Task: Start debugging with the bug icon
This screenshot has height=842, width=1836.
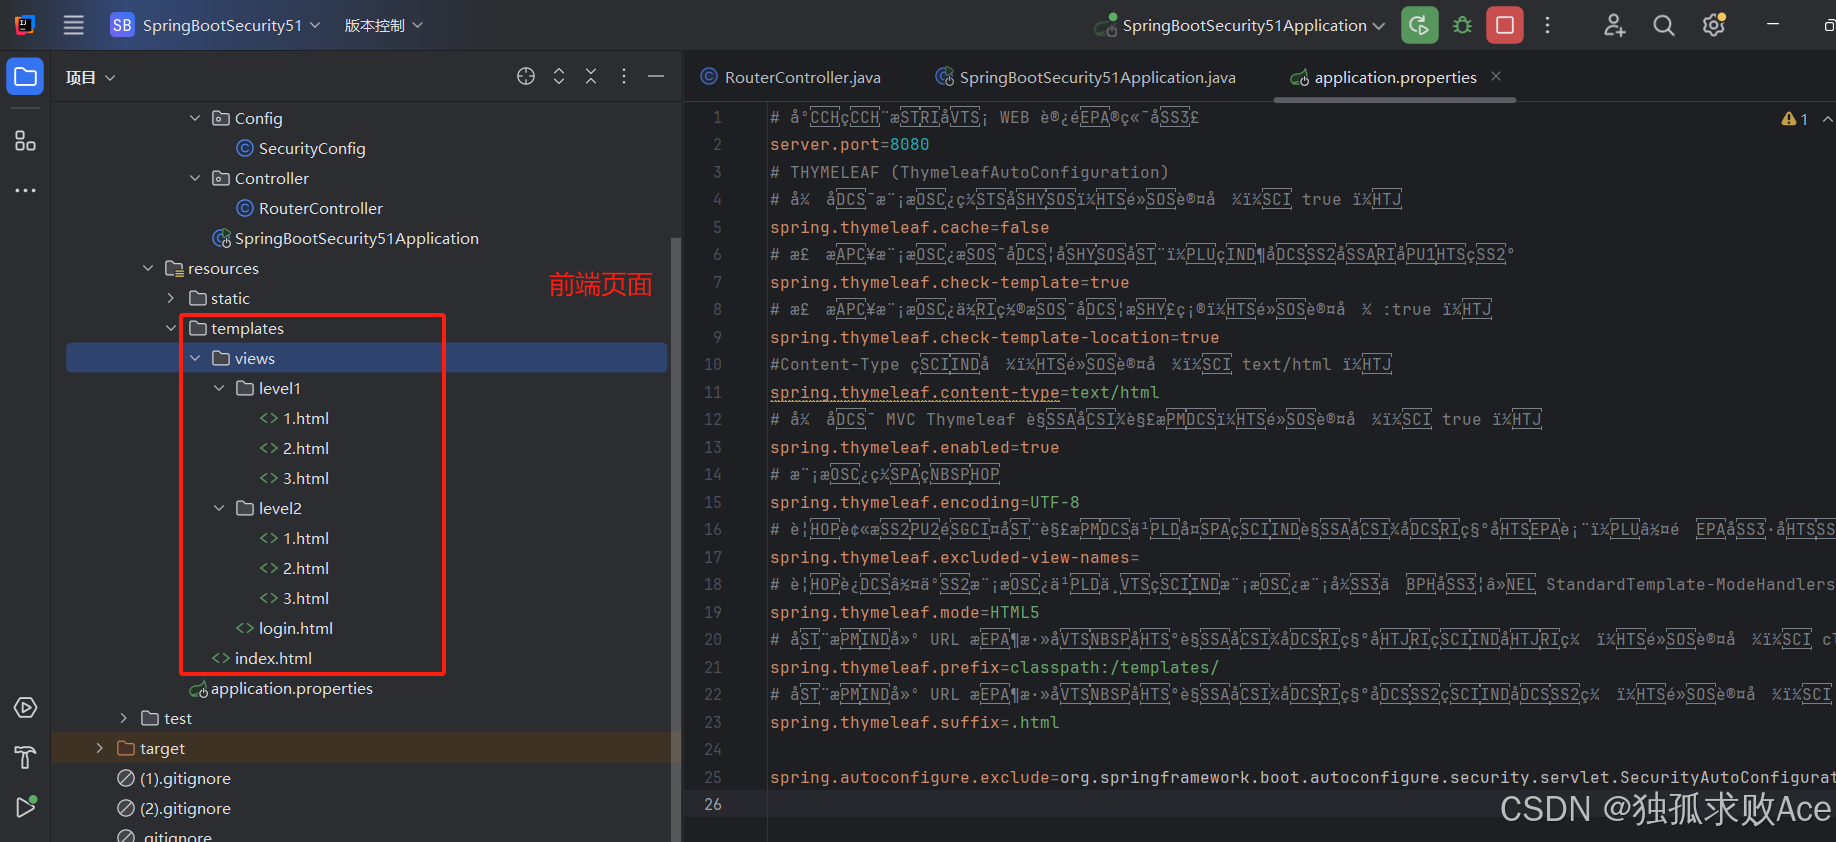Action: pos(1462,25)
